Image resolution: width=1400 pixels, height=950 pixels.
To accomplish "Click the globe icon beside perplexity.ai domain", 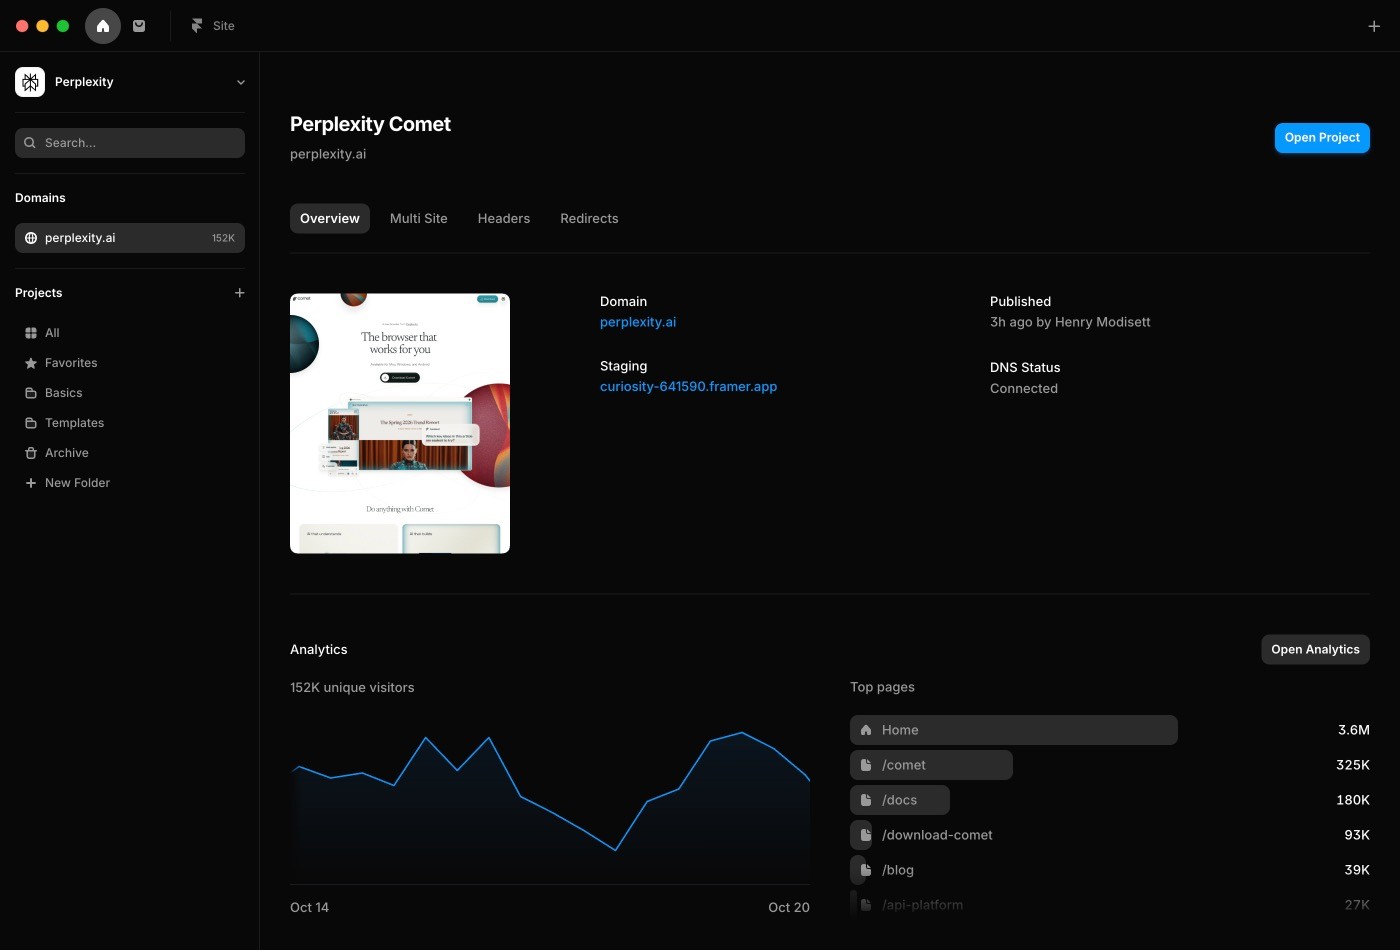I will 31,238.
